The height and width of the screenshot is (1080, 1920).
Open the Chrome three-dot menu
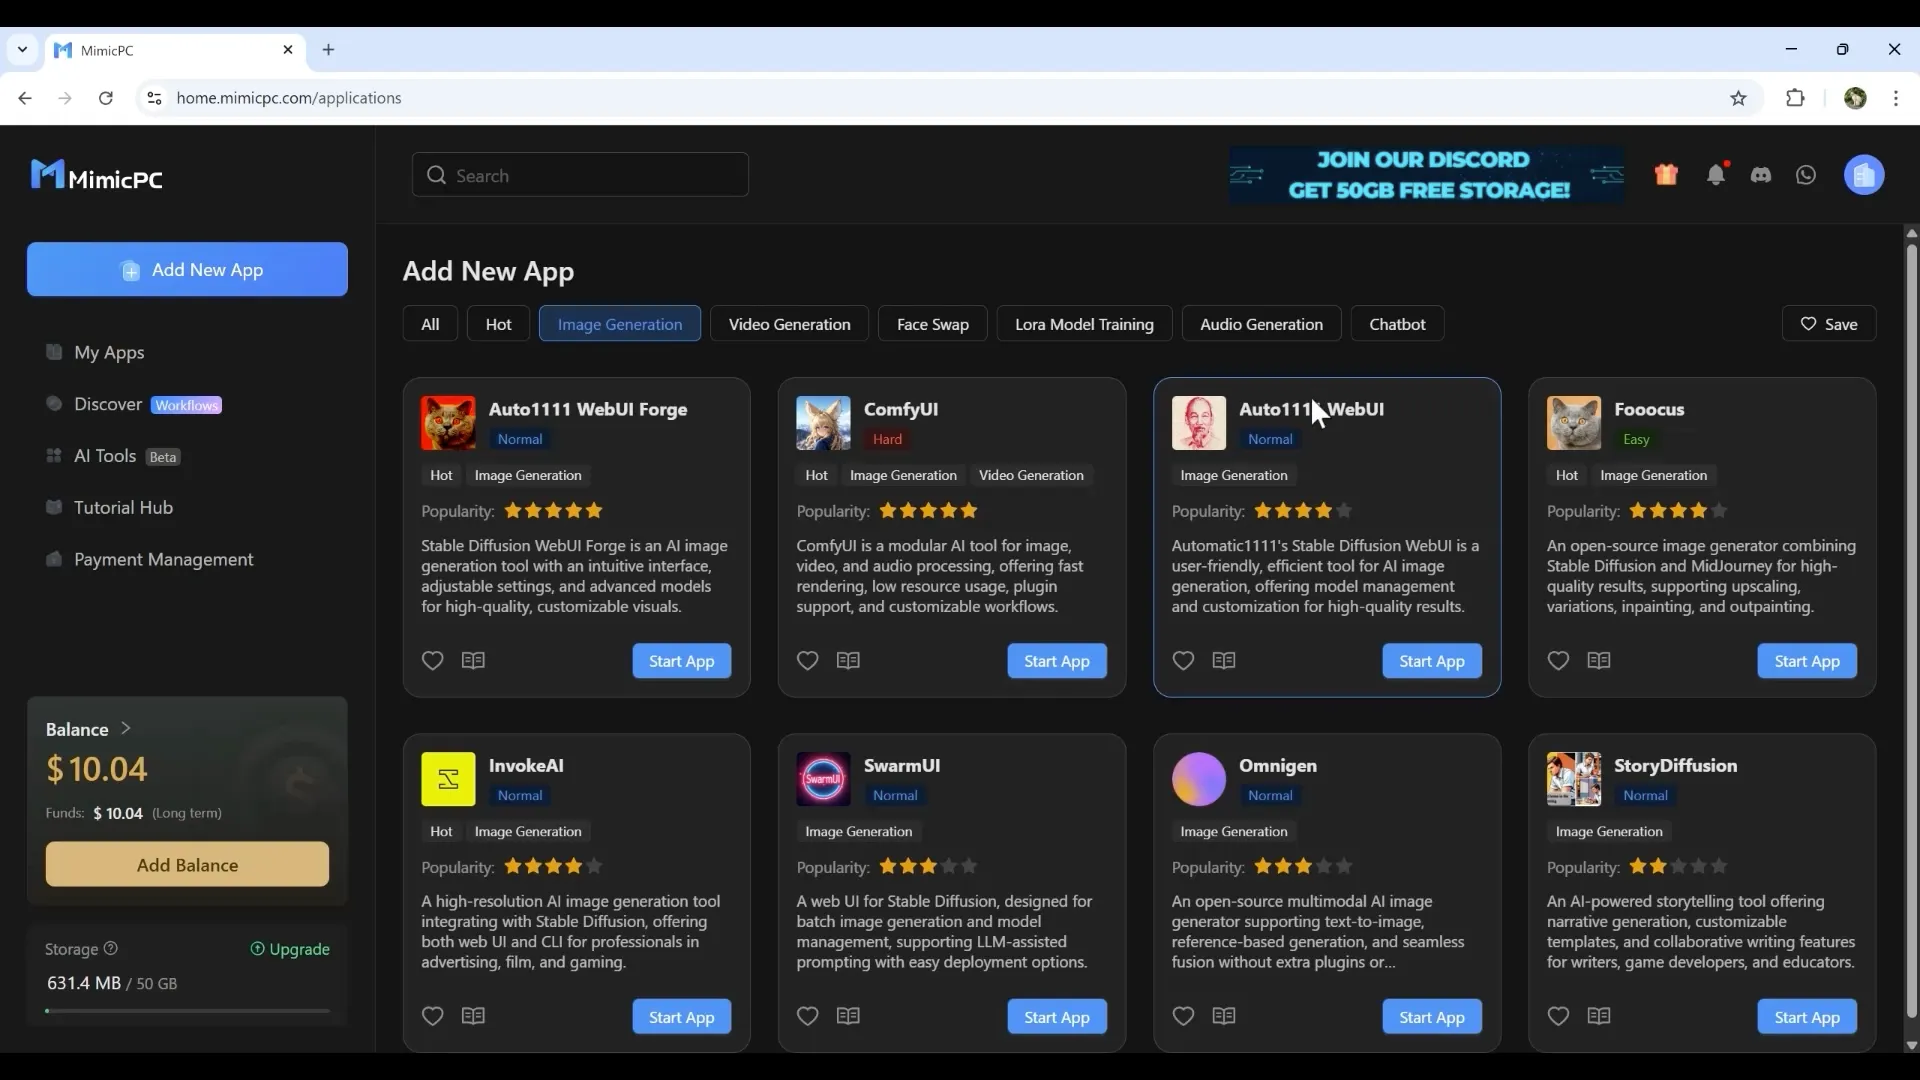[1896, 98]
